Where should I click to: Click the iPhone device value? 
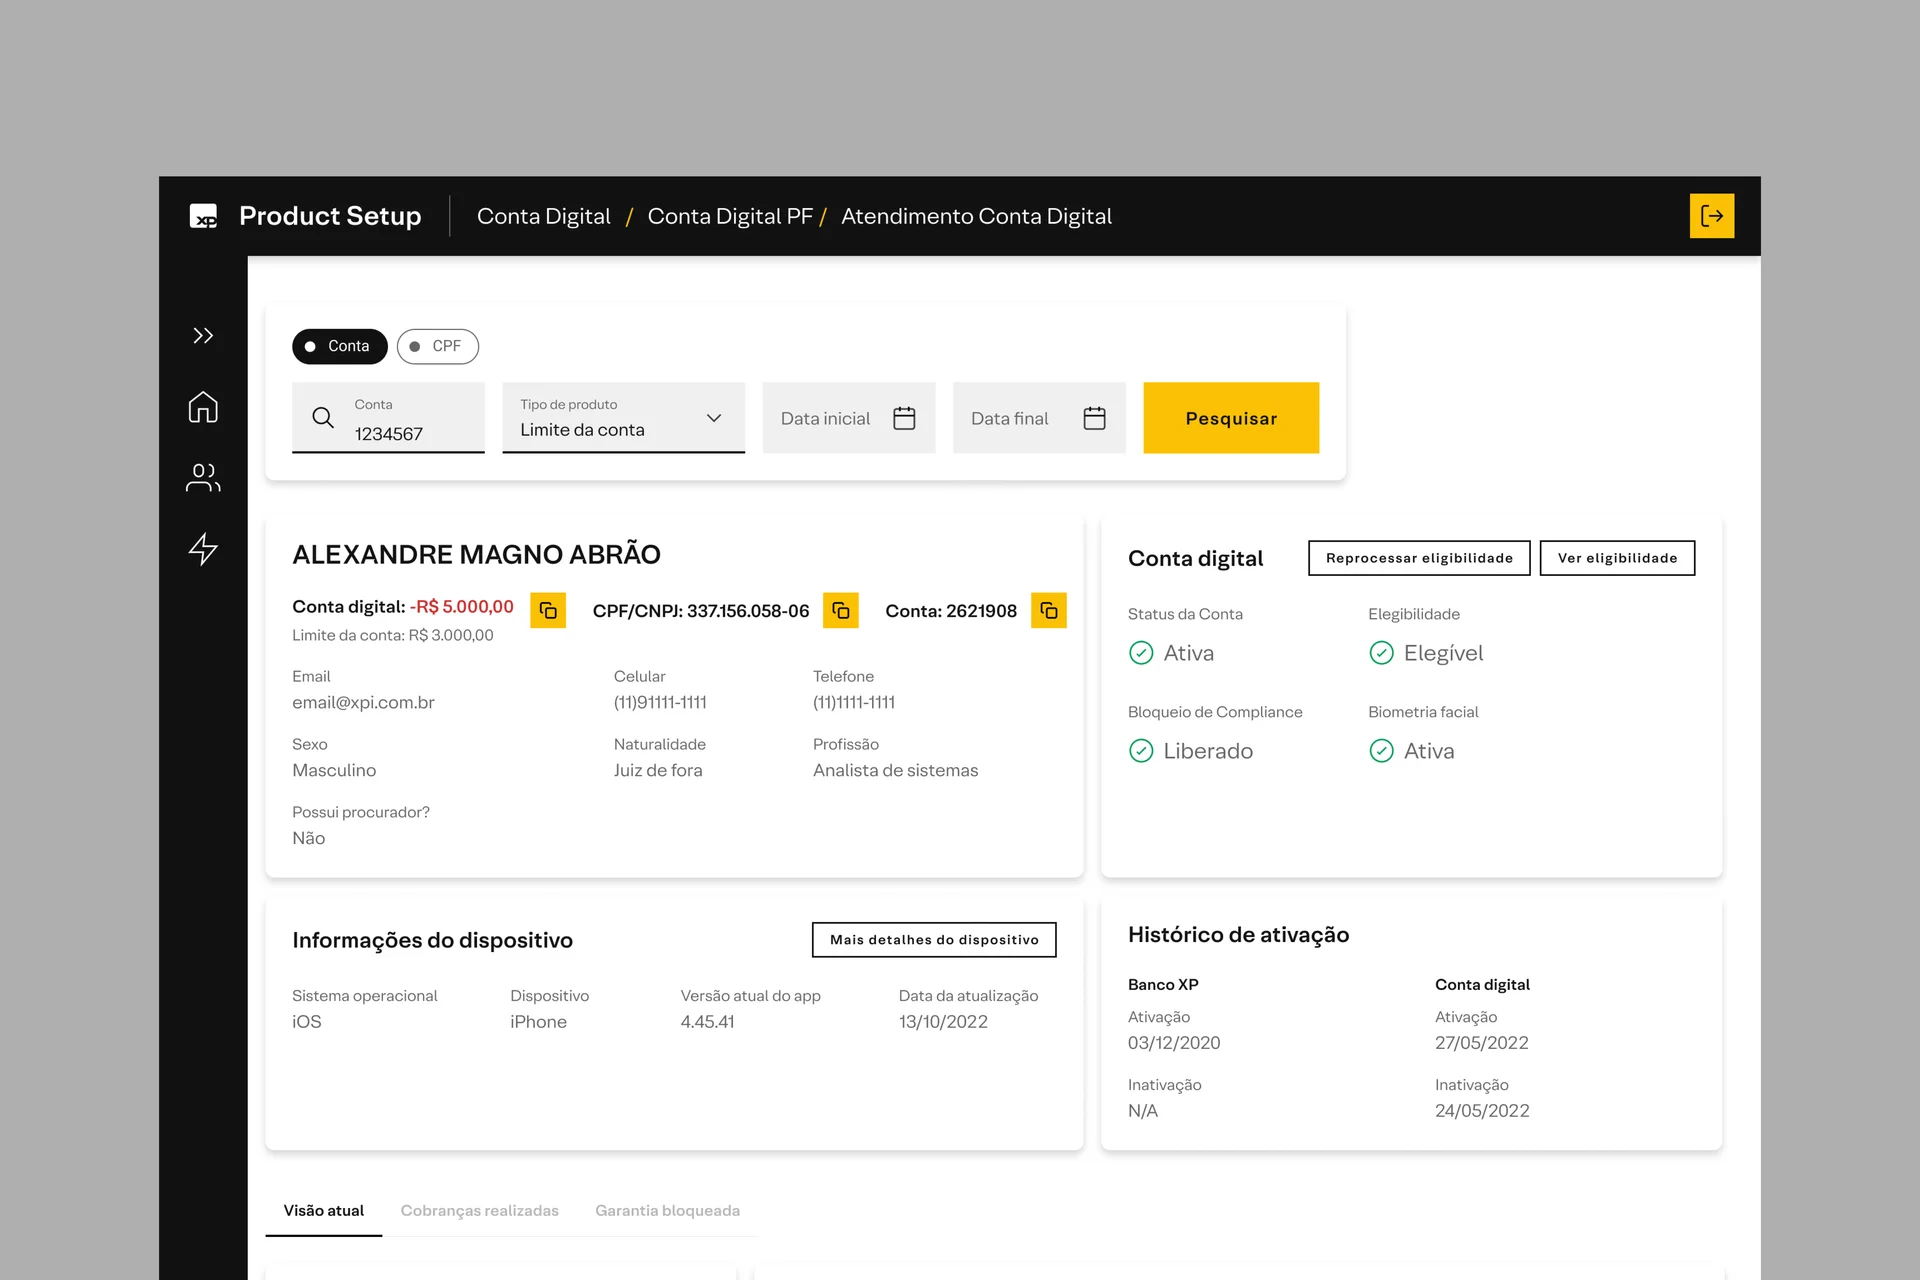click(x=538, y=1022)
